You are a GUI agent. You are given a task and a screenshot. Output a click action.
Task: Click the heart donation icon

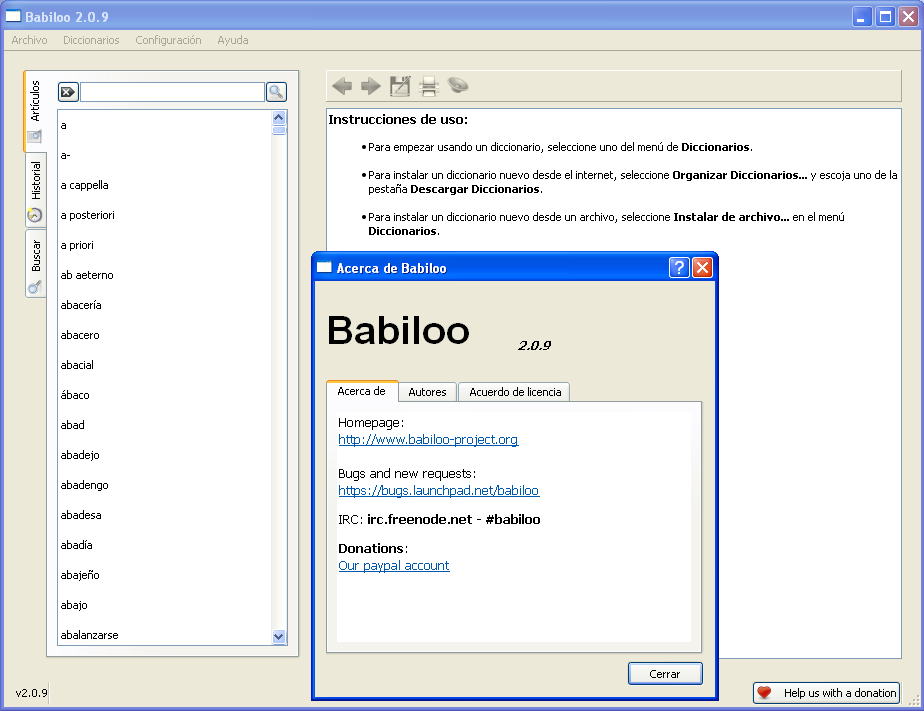764,693
